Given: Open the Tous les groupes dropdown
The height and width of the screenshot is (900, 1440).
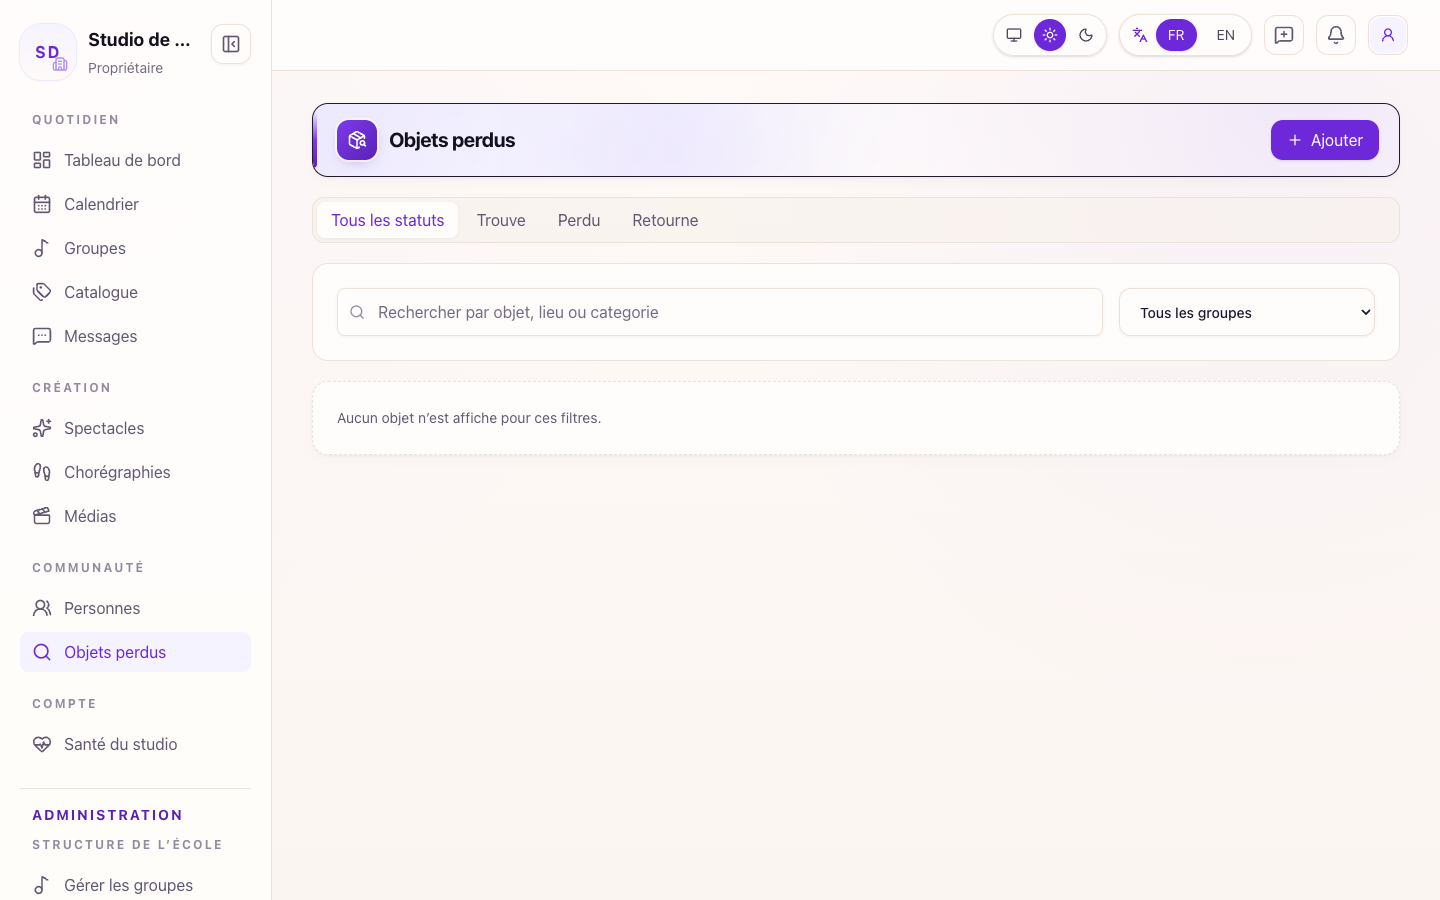Looking at the screenshot, I should tap(1247, 312).
